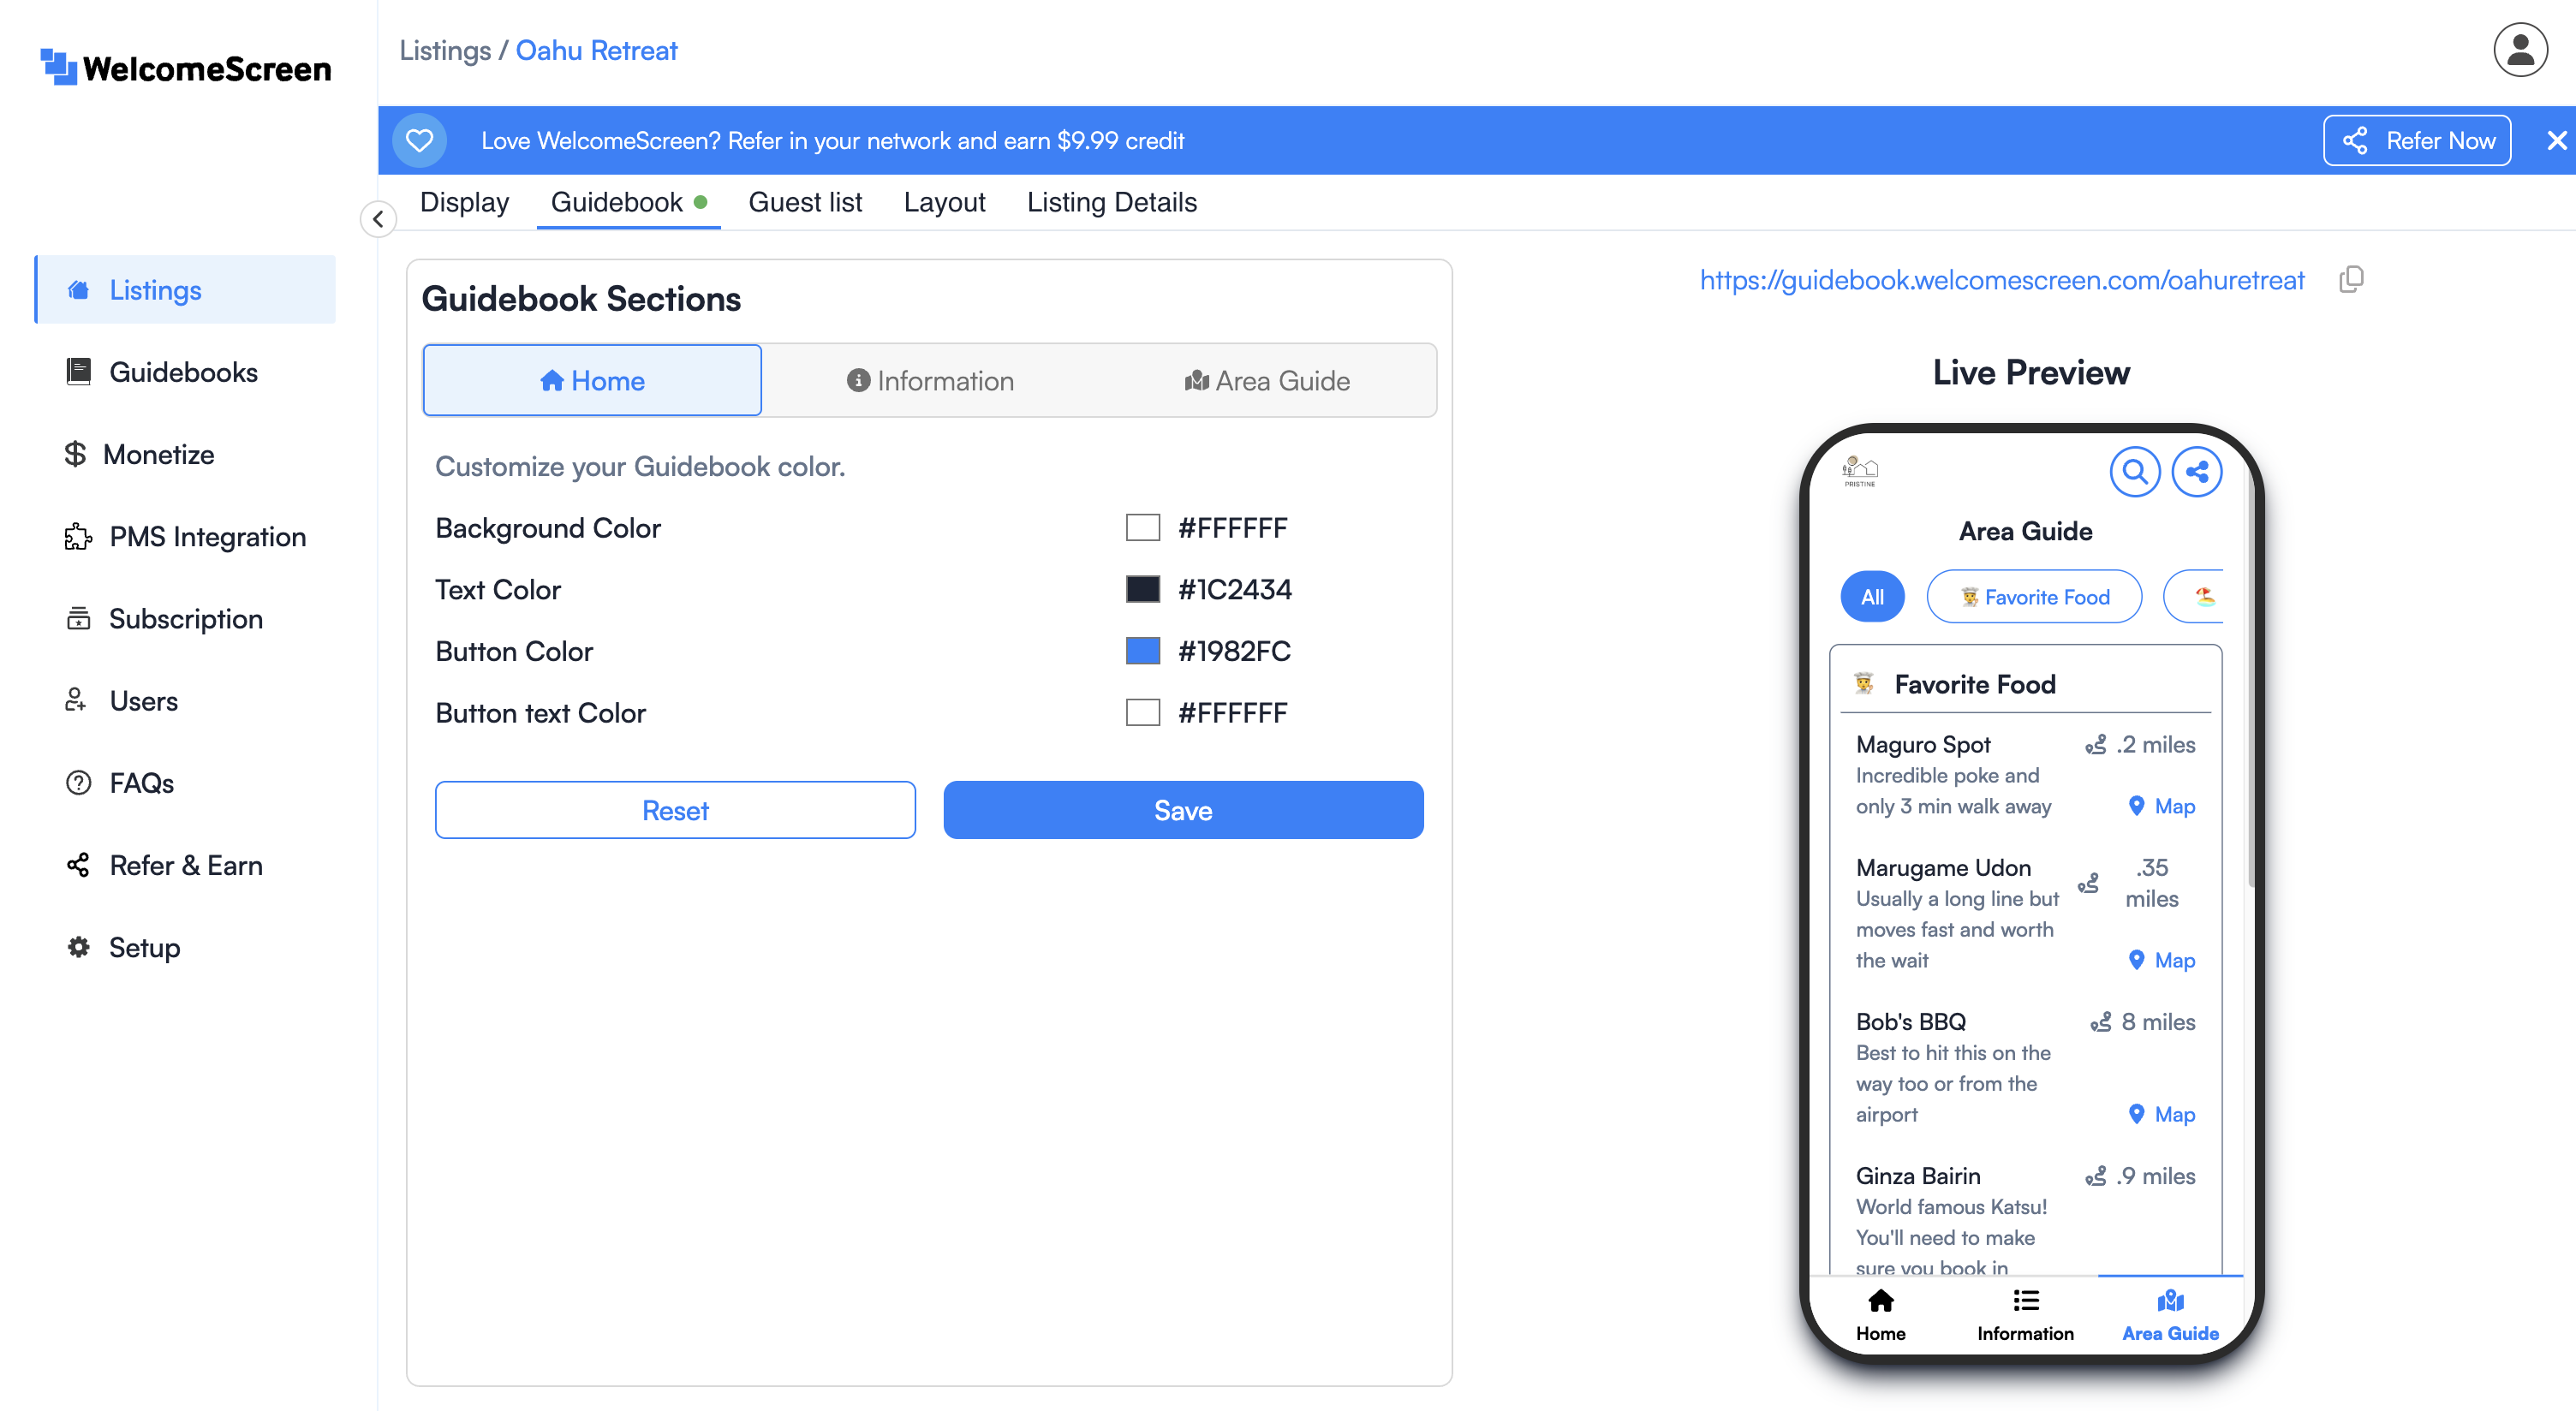2576x1411 pixels.
Task: Click the Listings breadcrumb link
Action: tap(445, 50)
